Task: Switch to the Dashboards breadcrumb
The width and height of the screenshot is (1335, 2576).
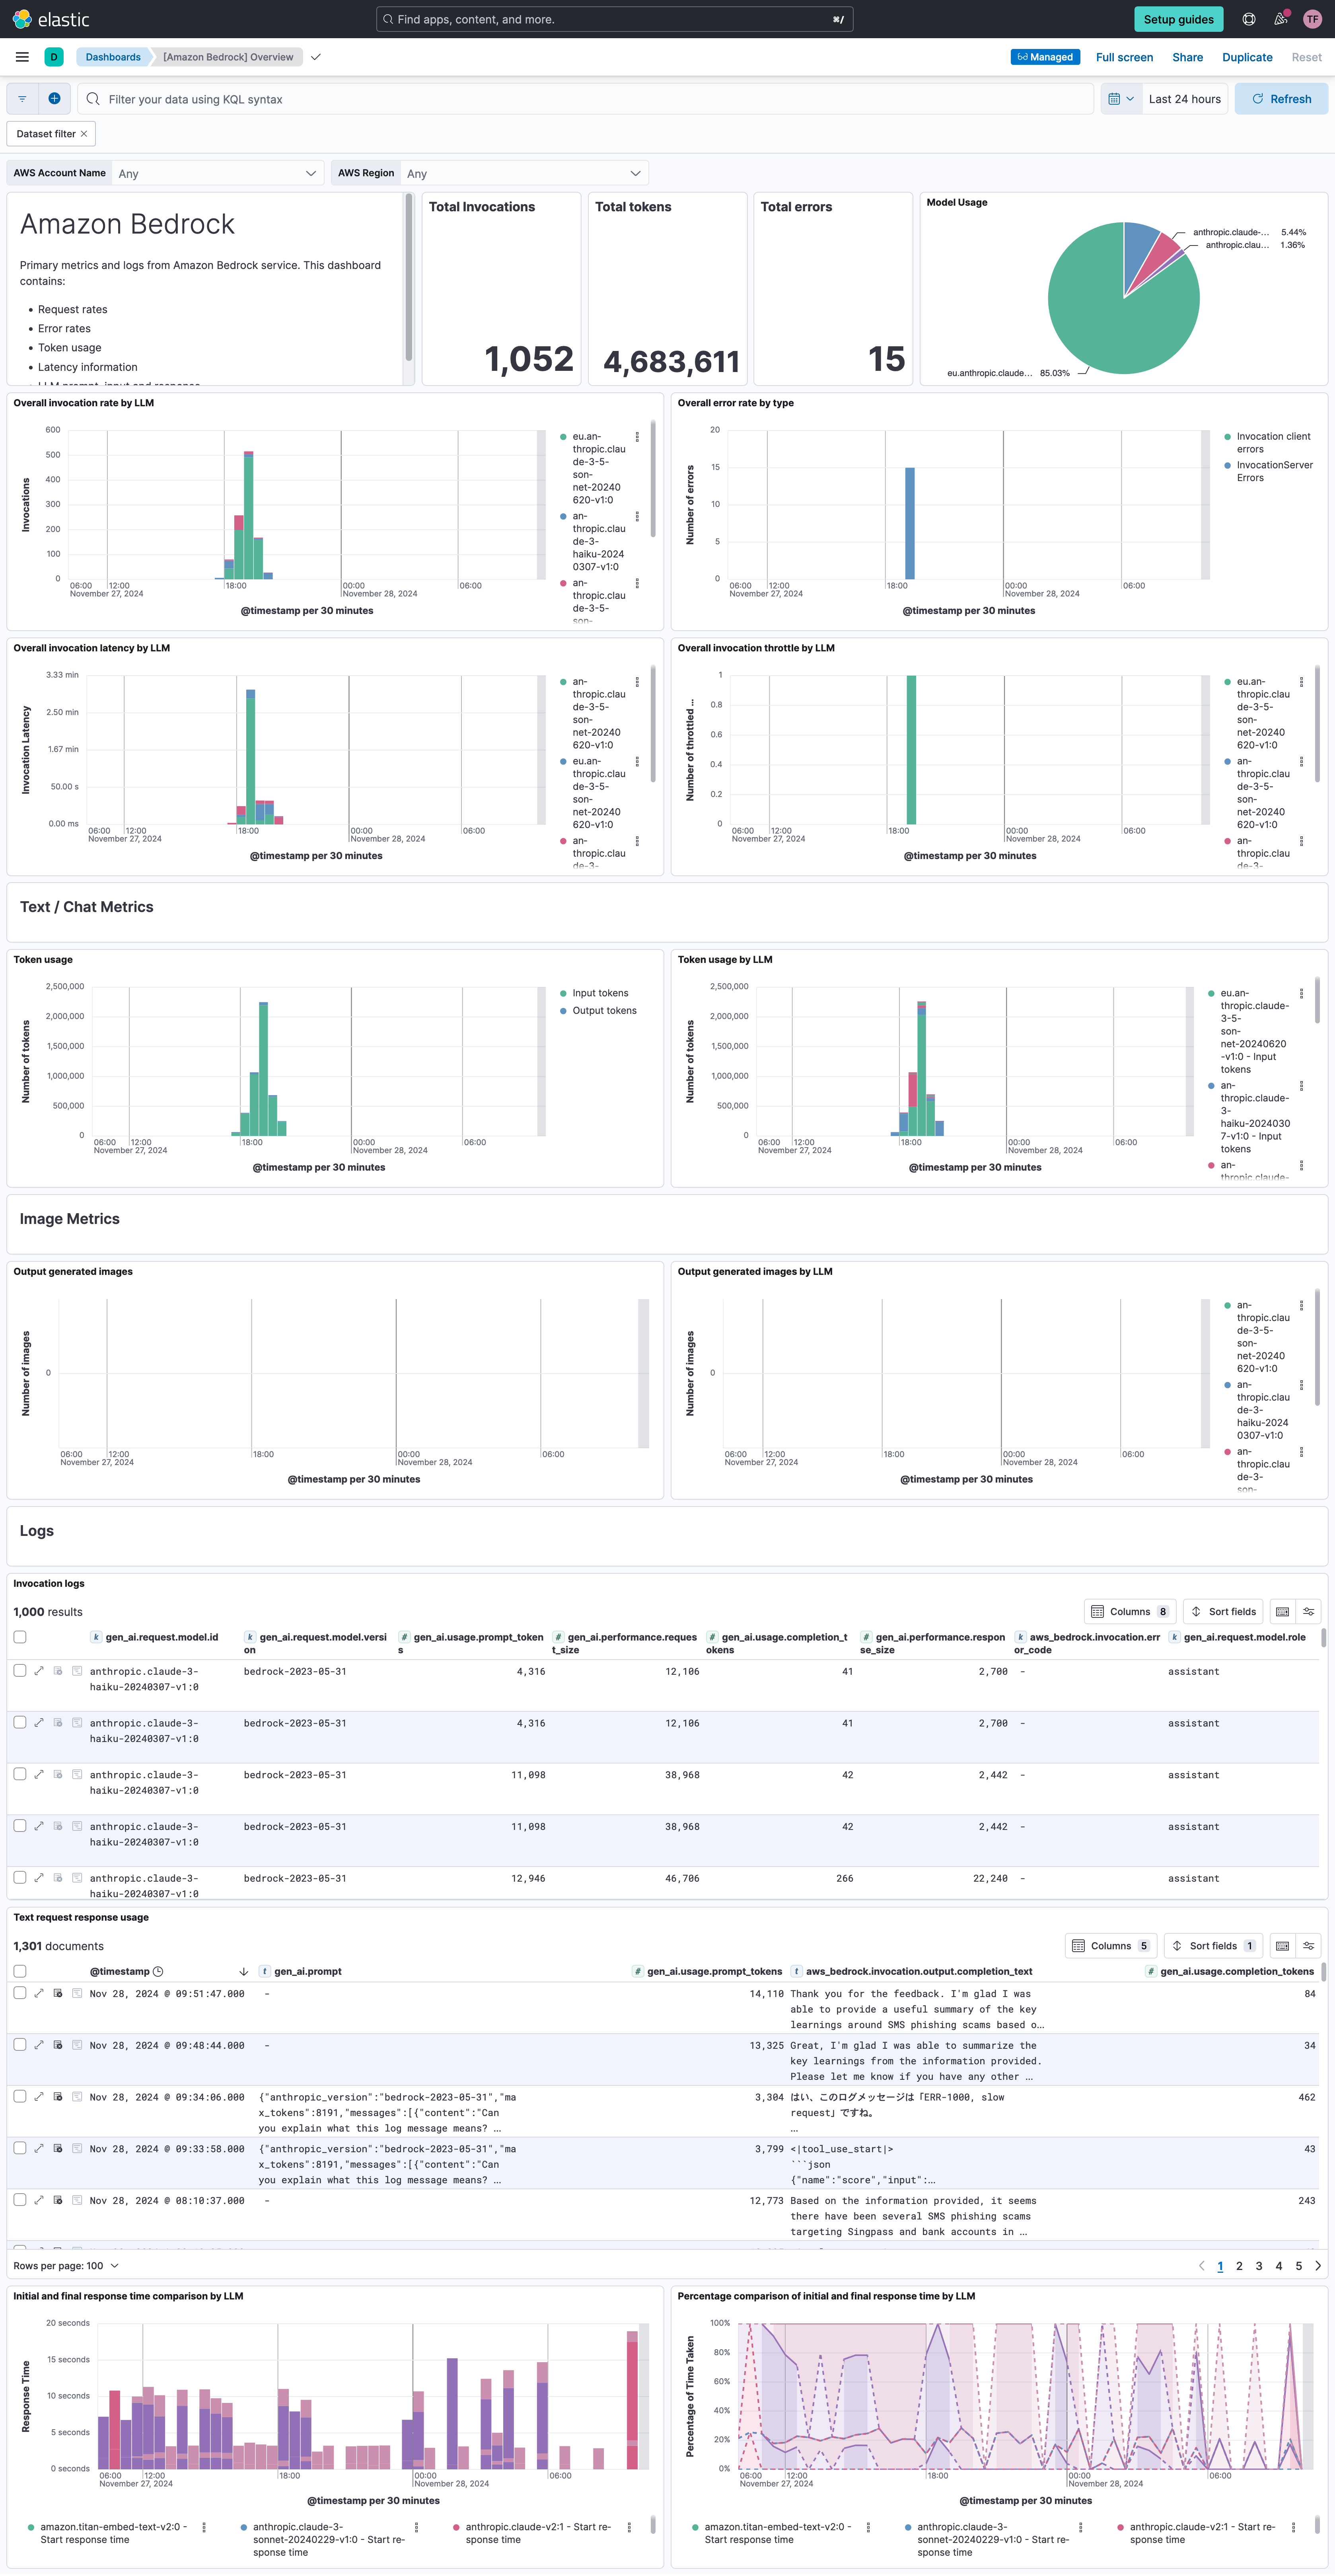Action: click(112, 57)
